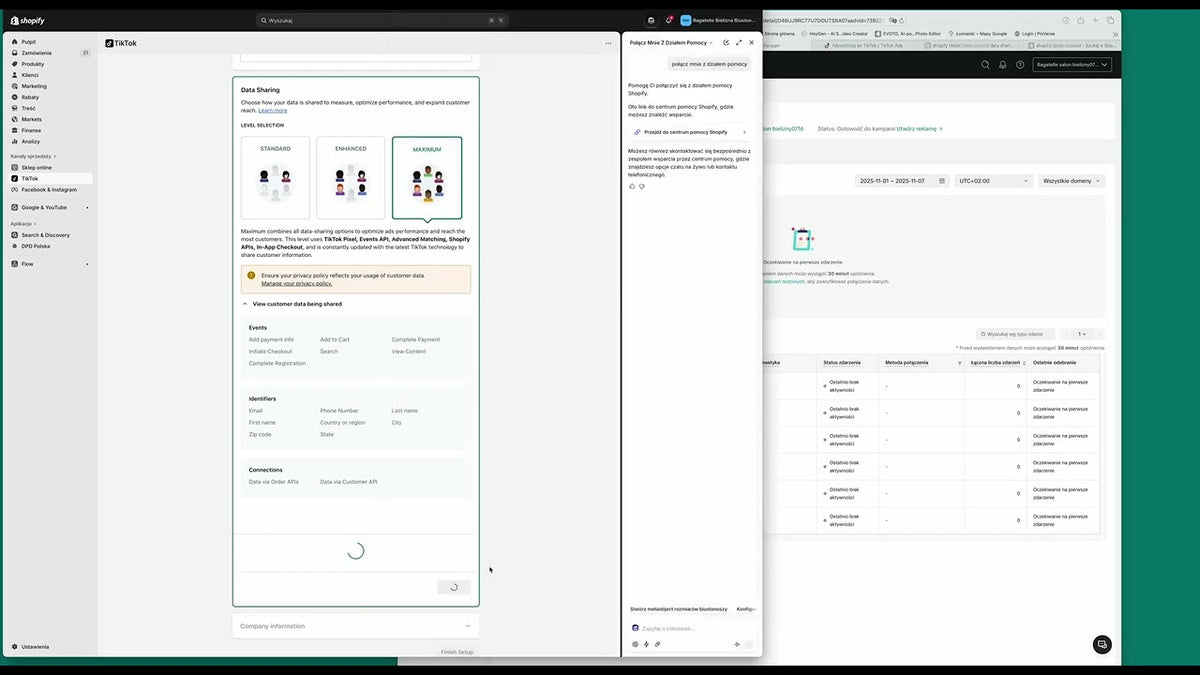Go to Ustawienia settings in sidebar
Screen dimensions: 1200x675
(x=35, y=647)
